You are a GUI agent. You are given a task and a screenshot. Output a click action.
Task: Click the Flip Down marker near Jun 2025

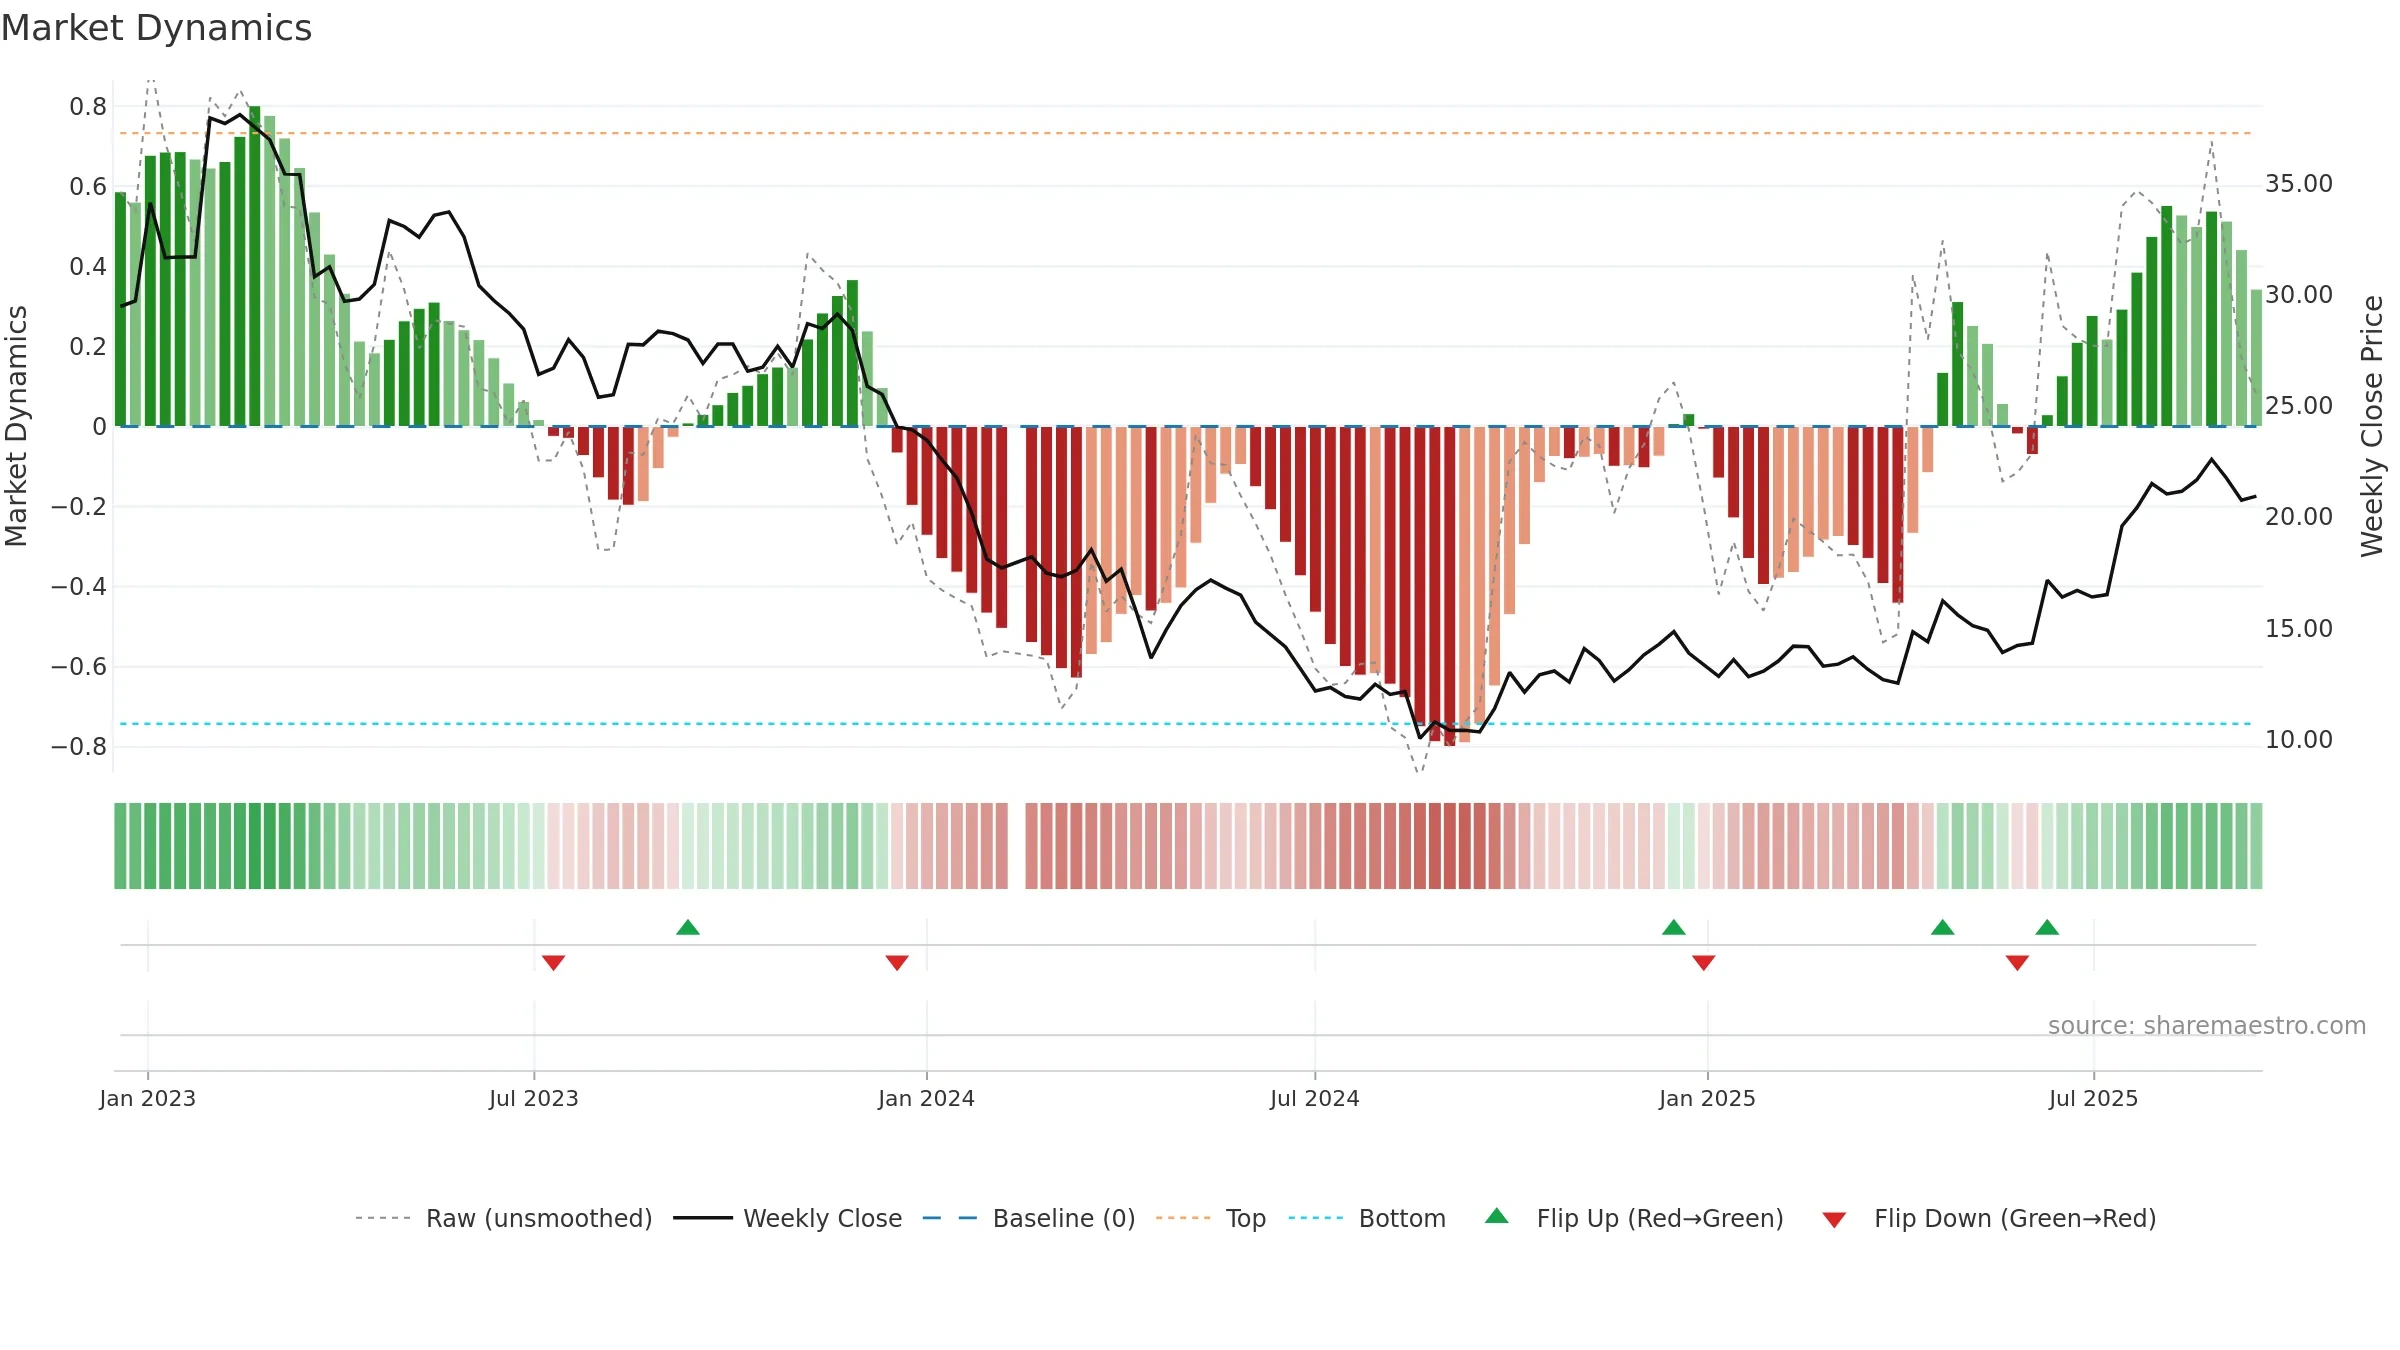point(2017,962)
